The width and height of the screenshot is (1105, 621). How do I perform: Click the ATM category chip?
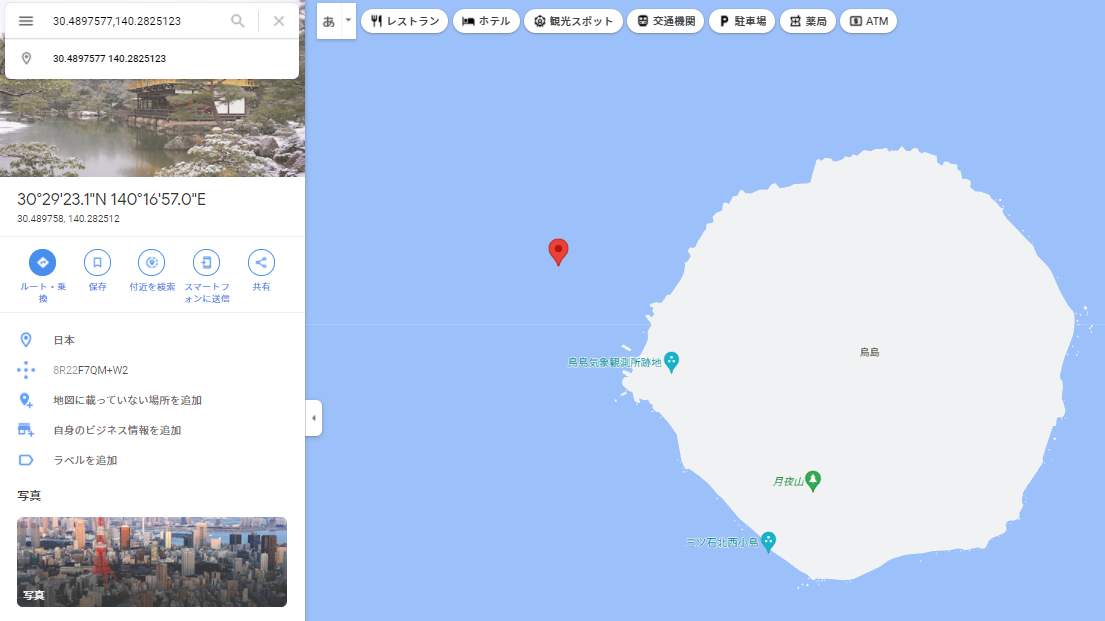[x=868, y=21]
